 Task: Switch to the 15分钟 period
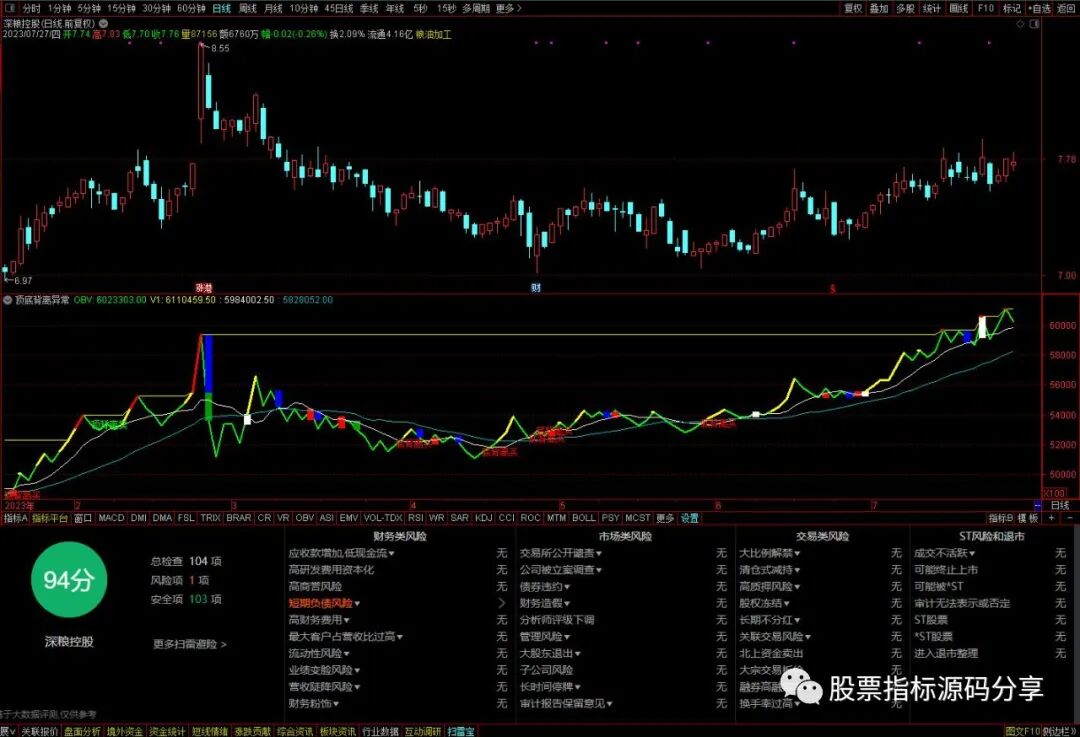(121, 8)
